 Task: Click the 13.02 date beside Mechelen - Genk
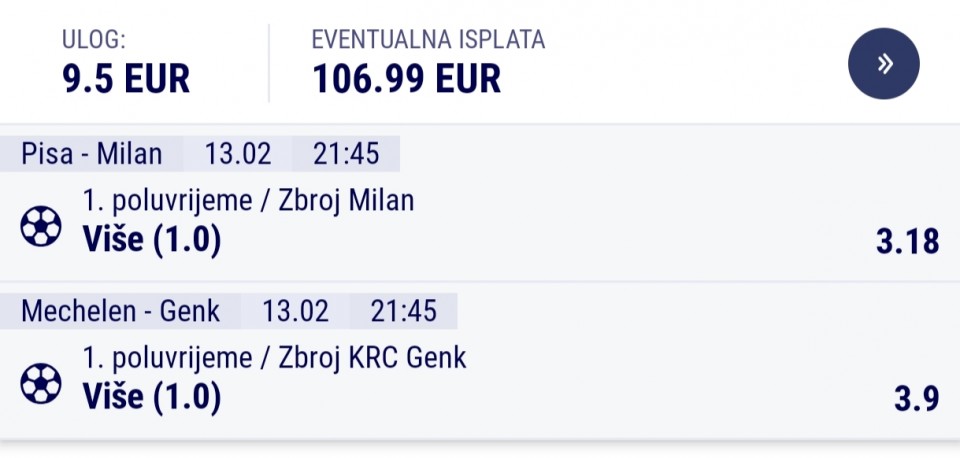point(296,311)
